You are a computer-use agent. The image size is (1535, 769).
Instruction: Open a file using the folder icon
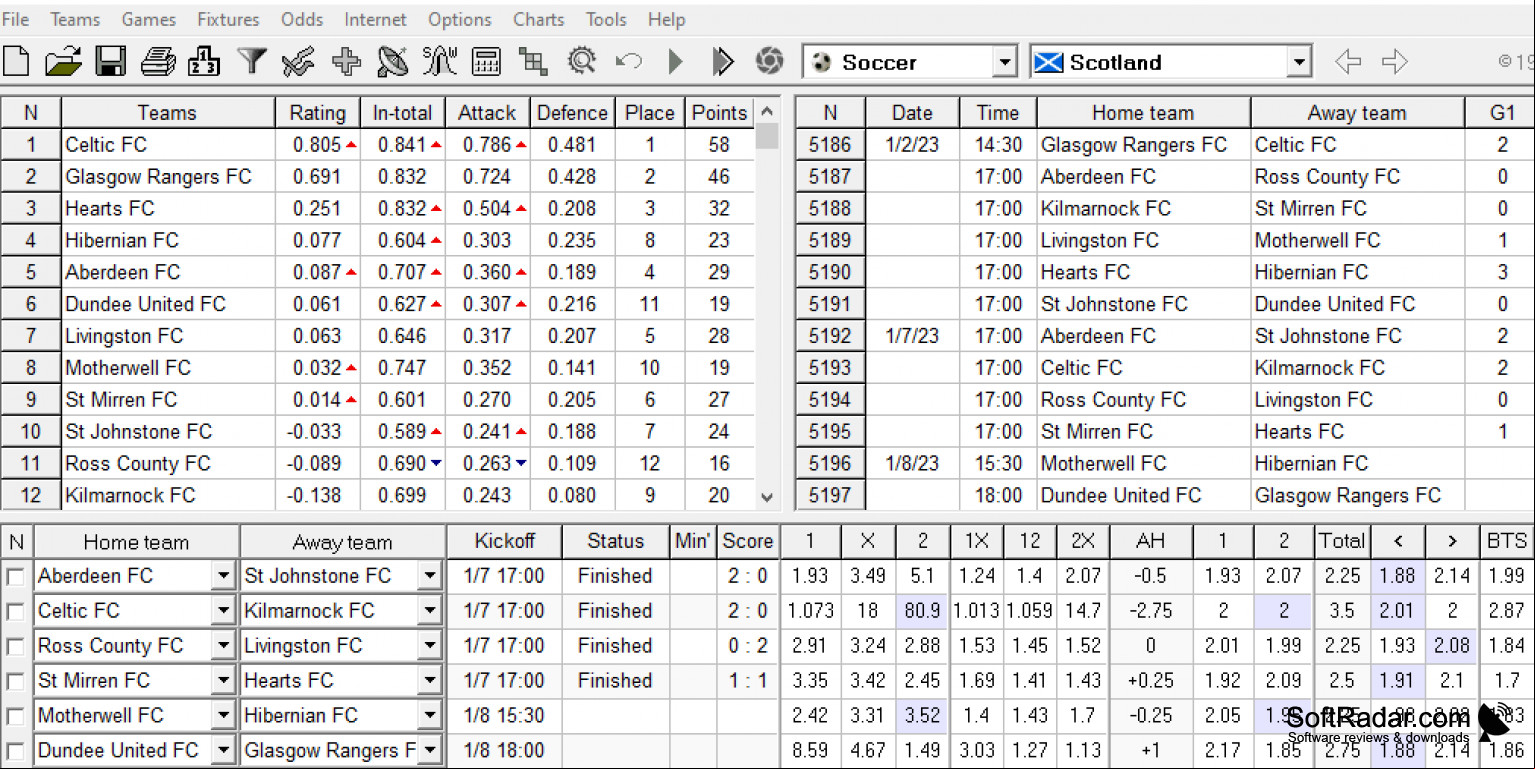[x=63, y=62]
